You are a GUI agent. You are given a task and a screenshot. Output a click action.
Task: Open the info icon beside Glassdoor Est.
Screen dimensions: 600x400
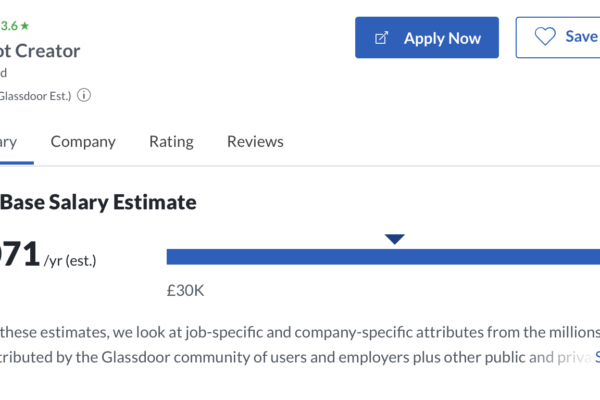(84, 95)
